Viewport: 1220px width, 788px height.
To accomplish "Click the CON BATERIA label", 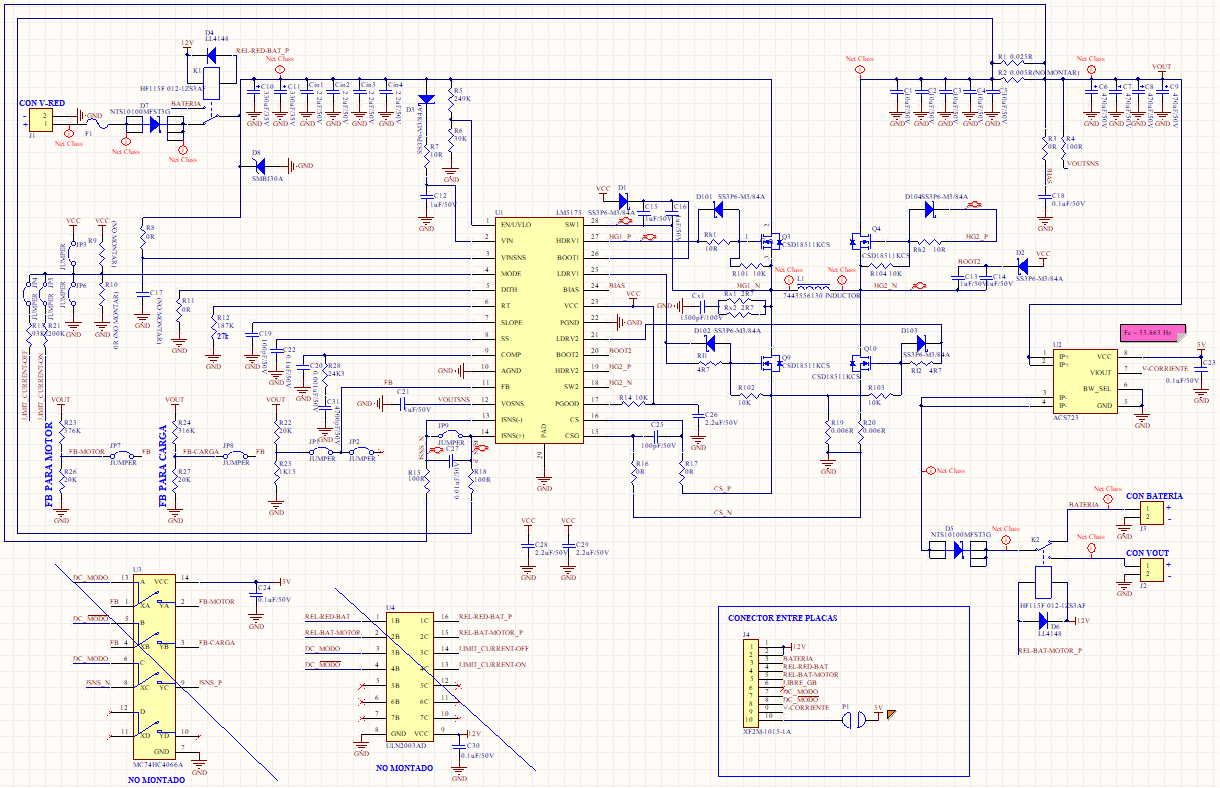I will (x=1155, y=496).
